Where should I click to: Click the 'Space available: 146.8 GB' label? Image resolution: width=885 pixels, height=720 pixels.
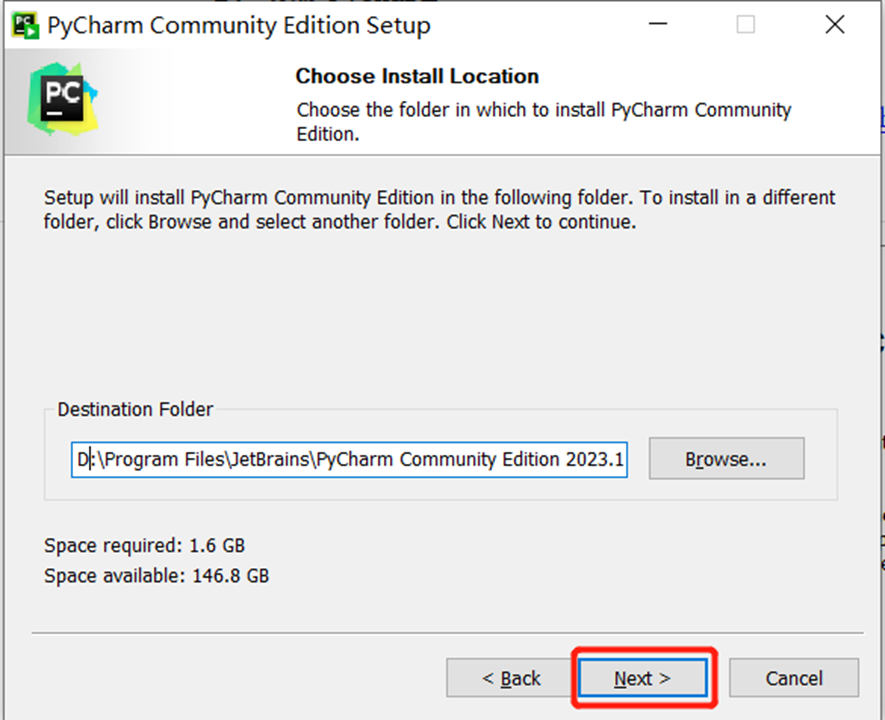point(156,576)
